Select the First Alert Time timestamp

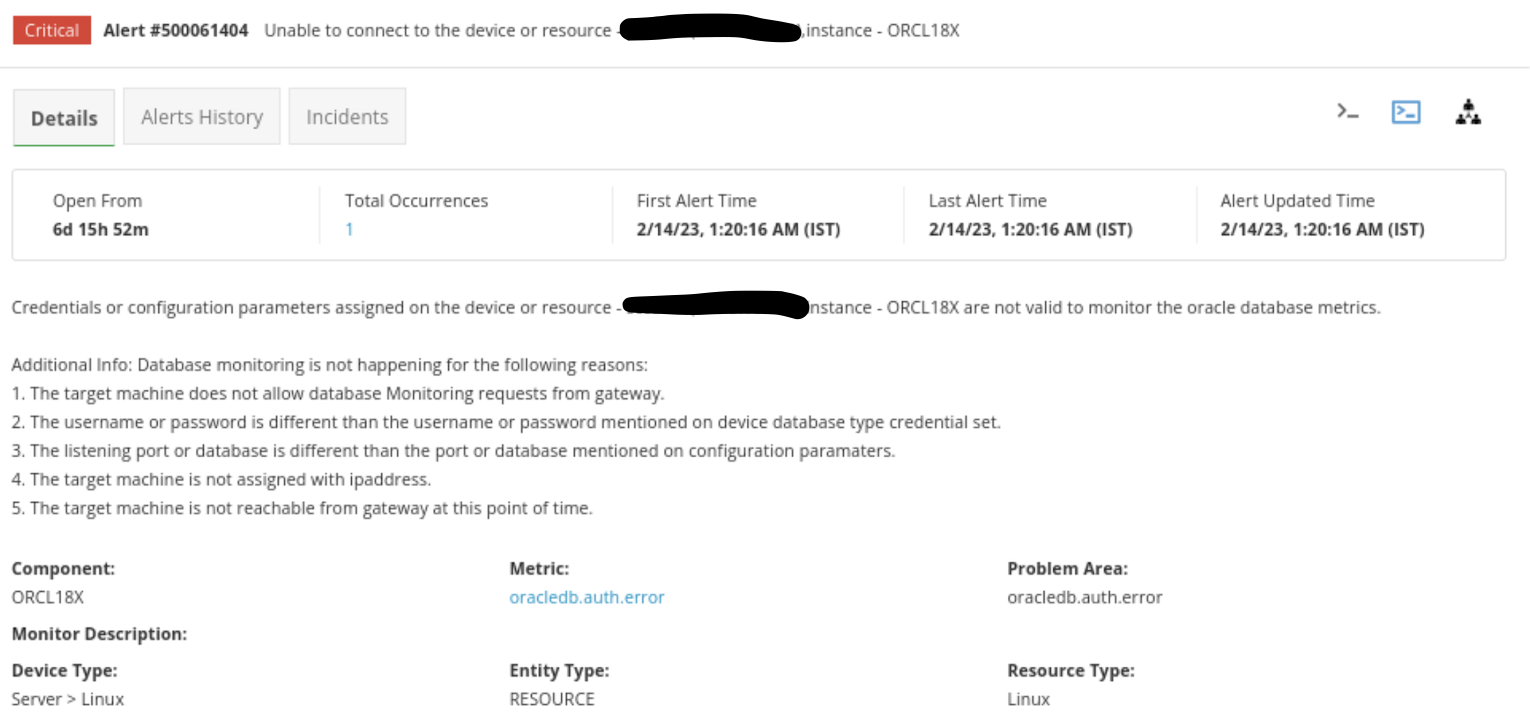(x=738, y=229)
